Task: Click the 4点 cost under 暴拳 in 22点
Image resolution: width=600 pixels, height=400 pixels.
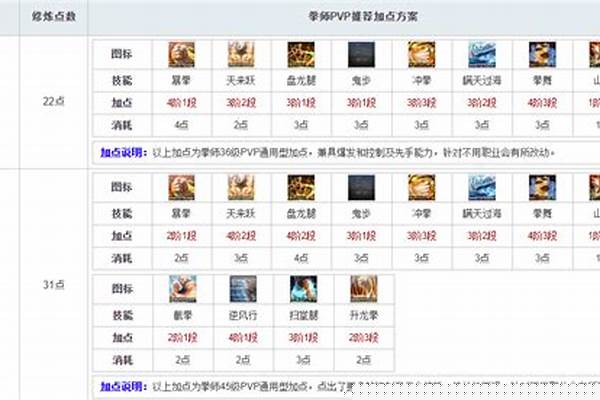Action: click(181, 125)
